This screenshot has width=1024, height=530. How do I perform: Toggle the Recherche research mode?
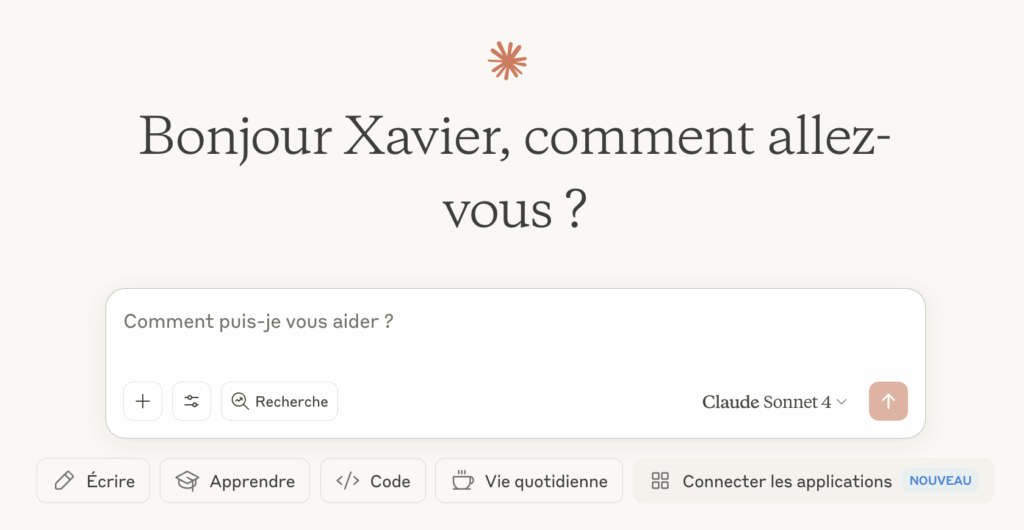280,401
